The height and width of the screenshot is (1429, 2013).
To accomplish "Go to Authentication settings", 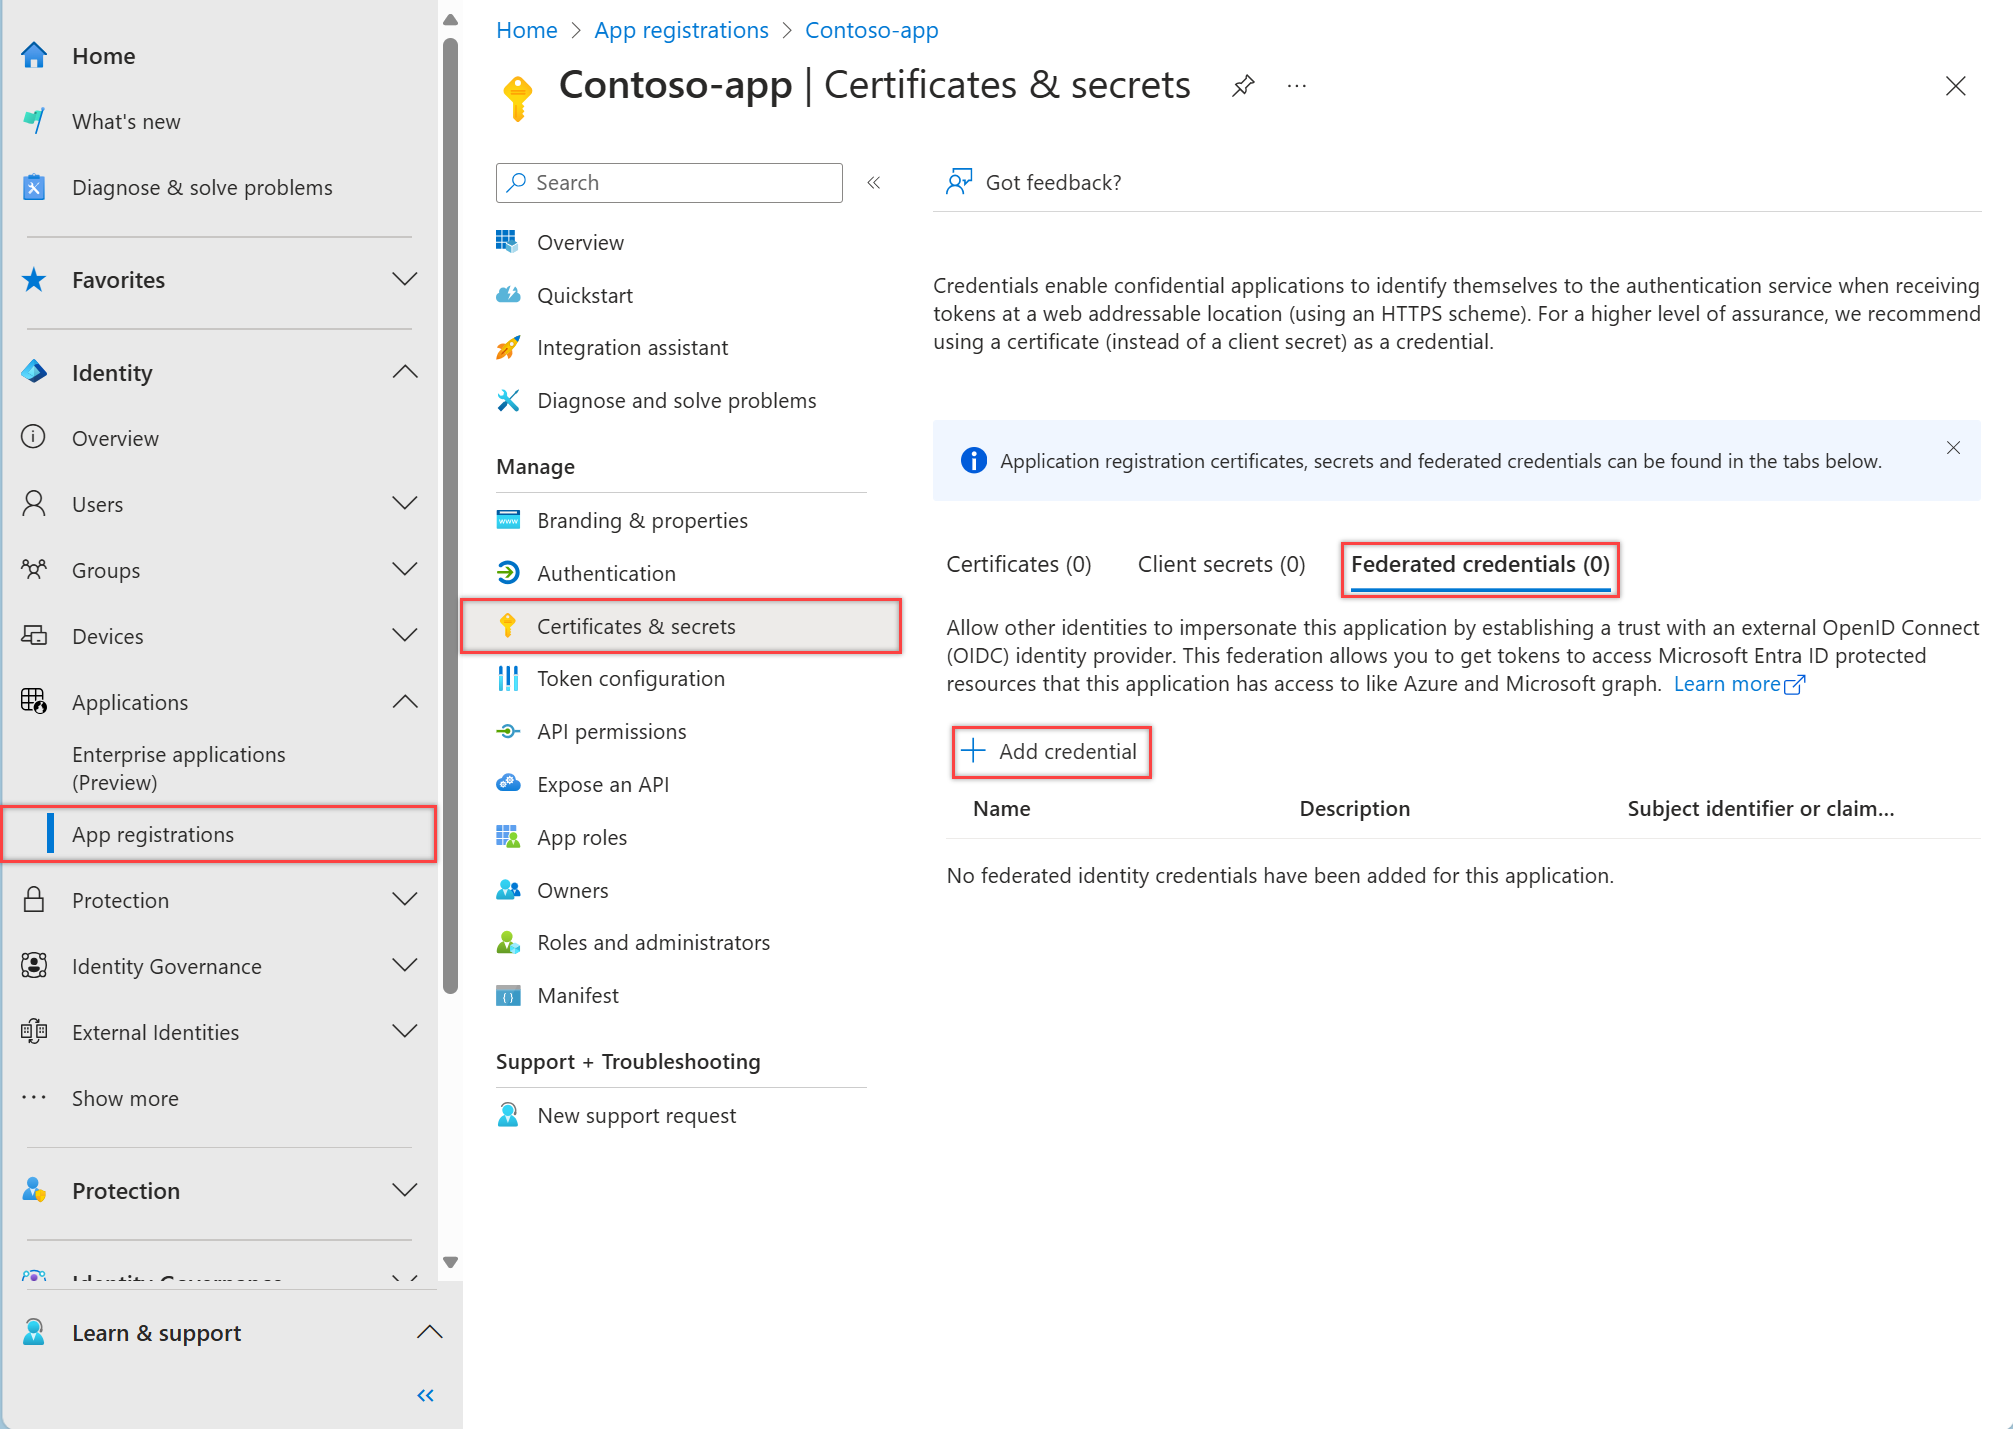I will (606, 573).
